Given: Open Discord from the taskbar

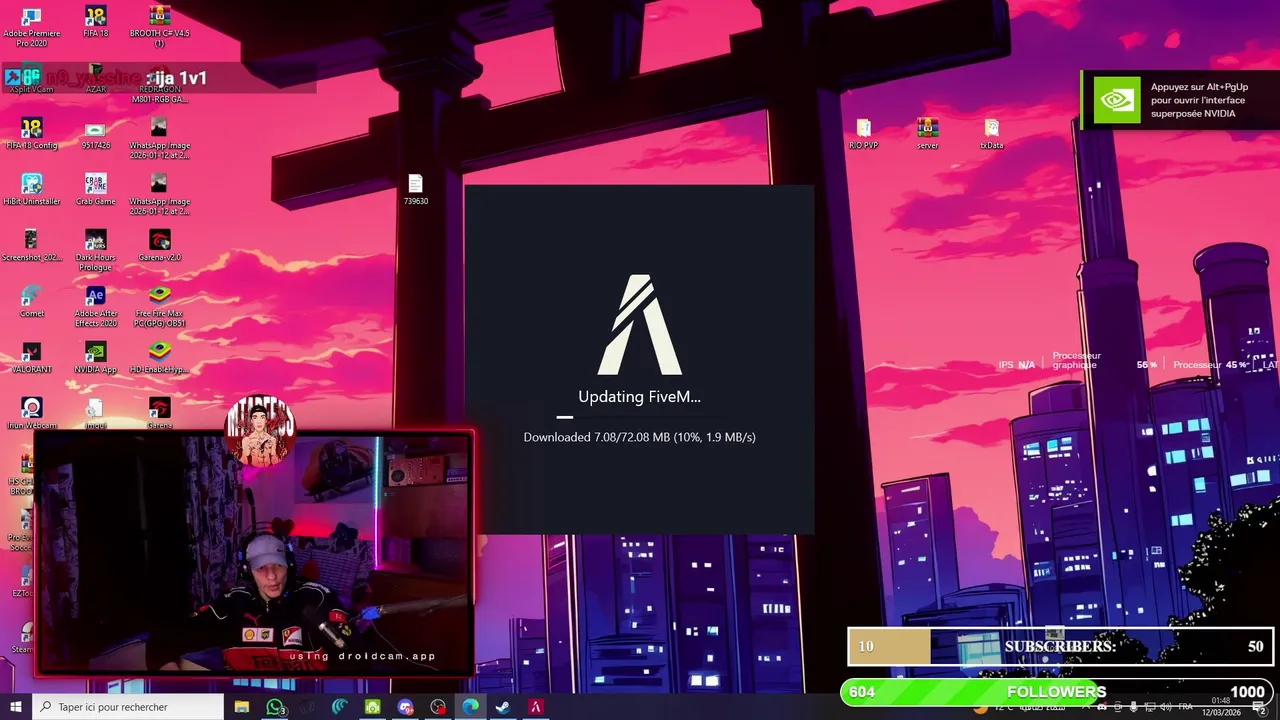Looking at the screenshot, I should pyautogui.click(x=405, y=707).
